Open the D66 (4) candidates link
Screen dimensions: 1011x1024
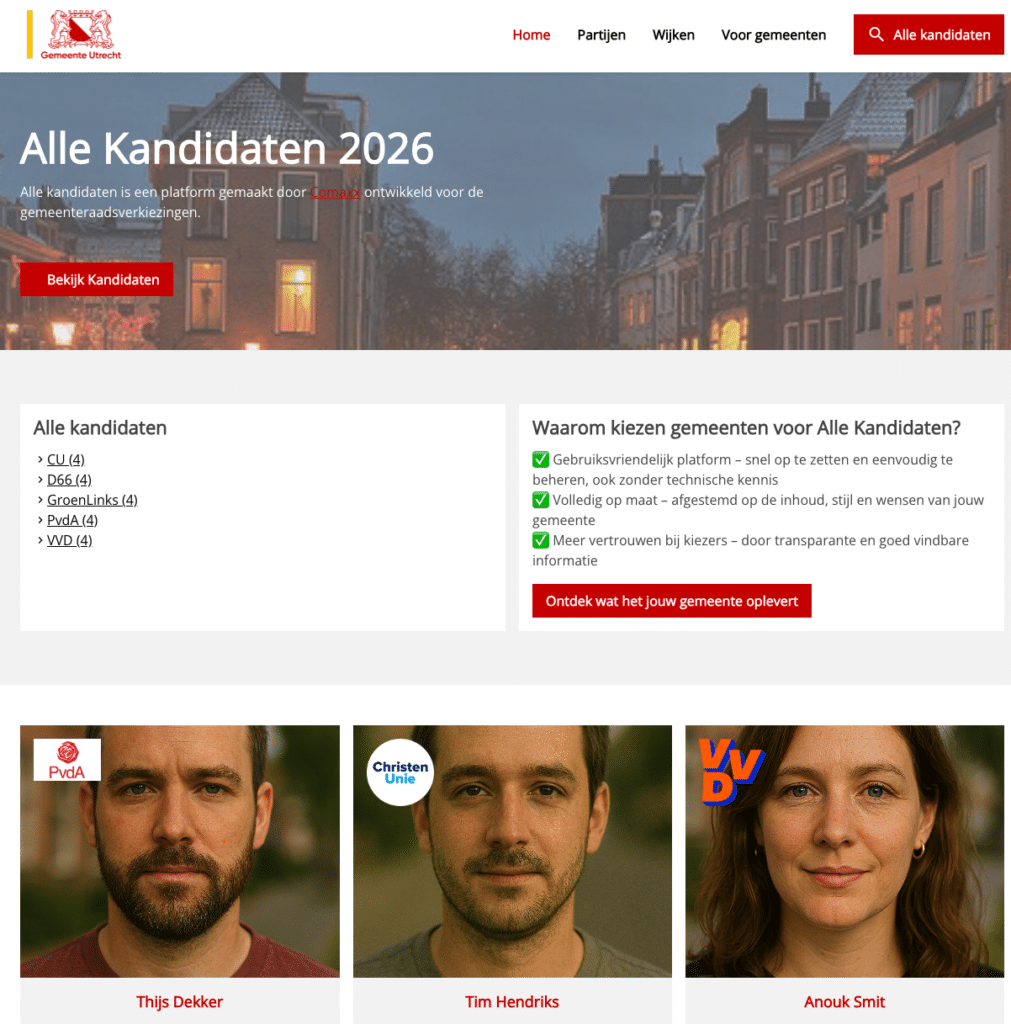tap(69, 480)
